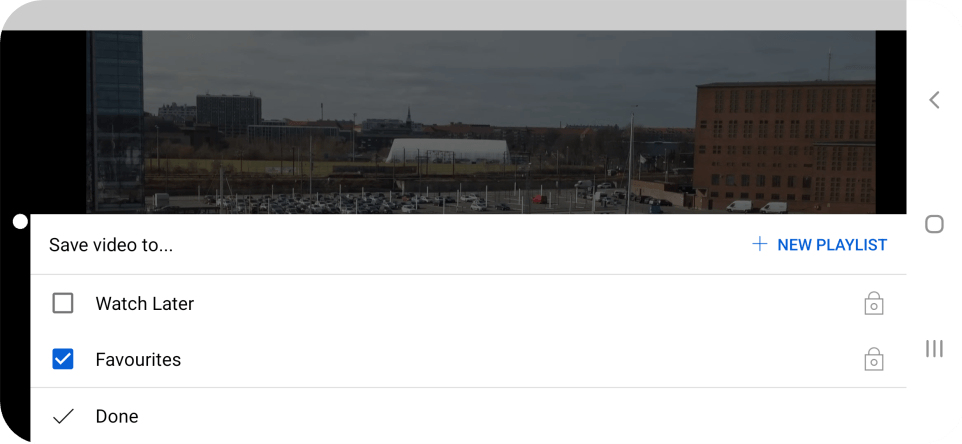Confirm selection with the Done text

pyautogui.click(x=117, y=416)
